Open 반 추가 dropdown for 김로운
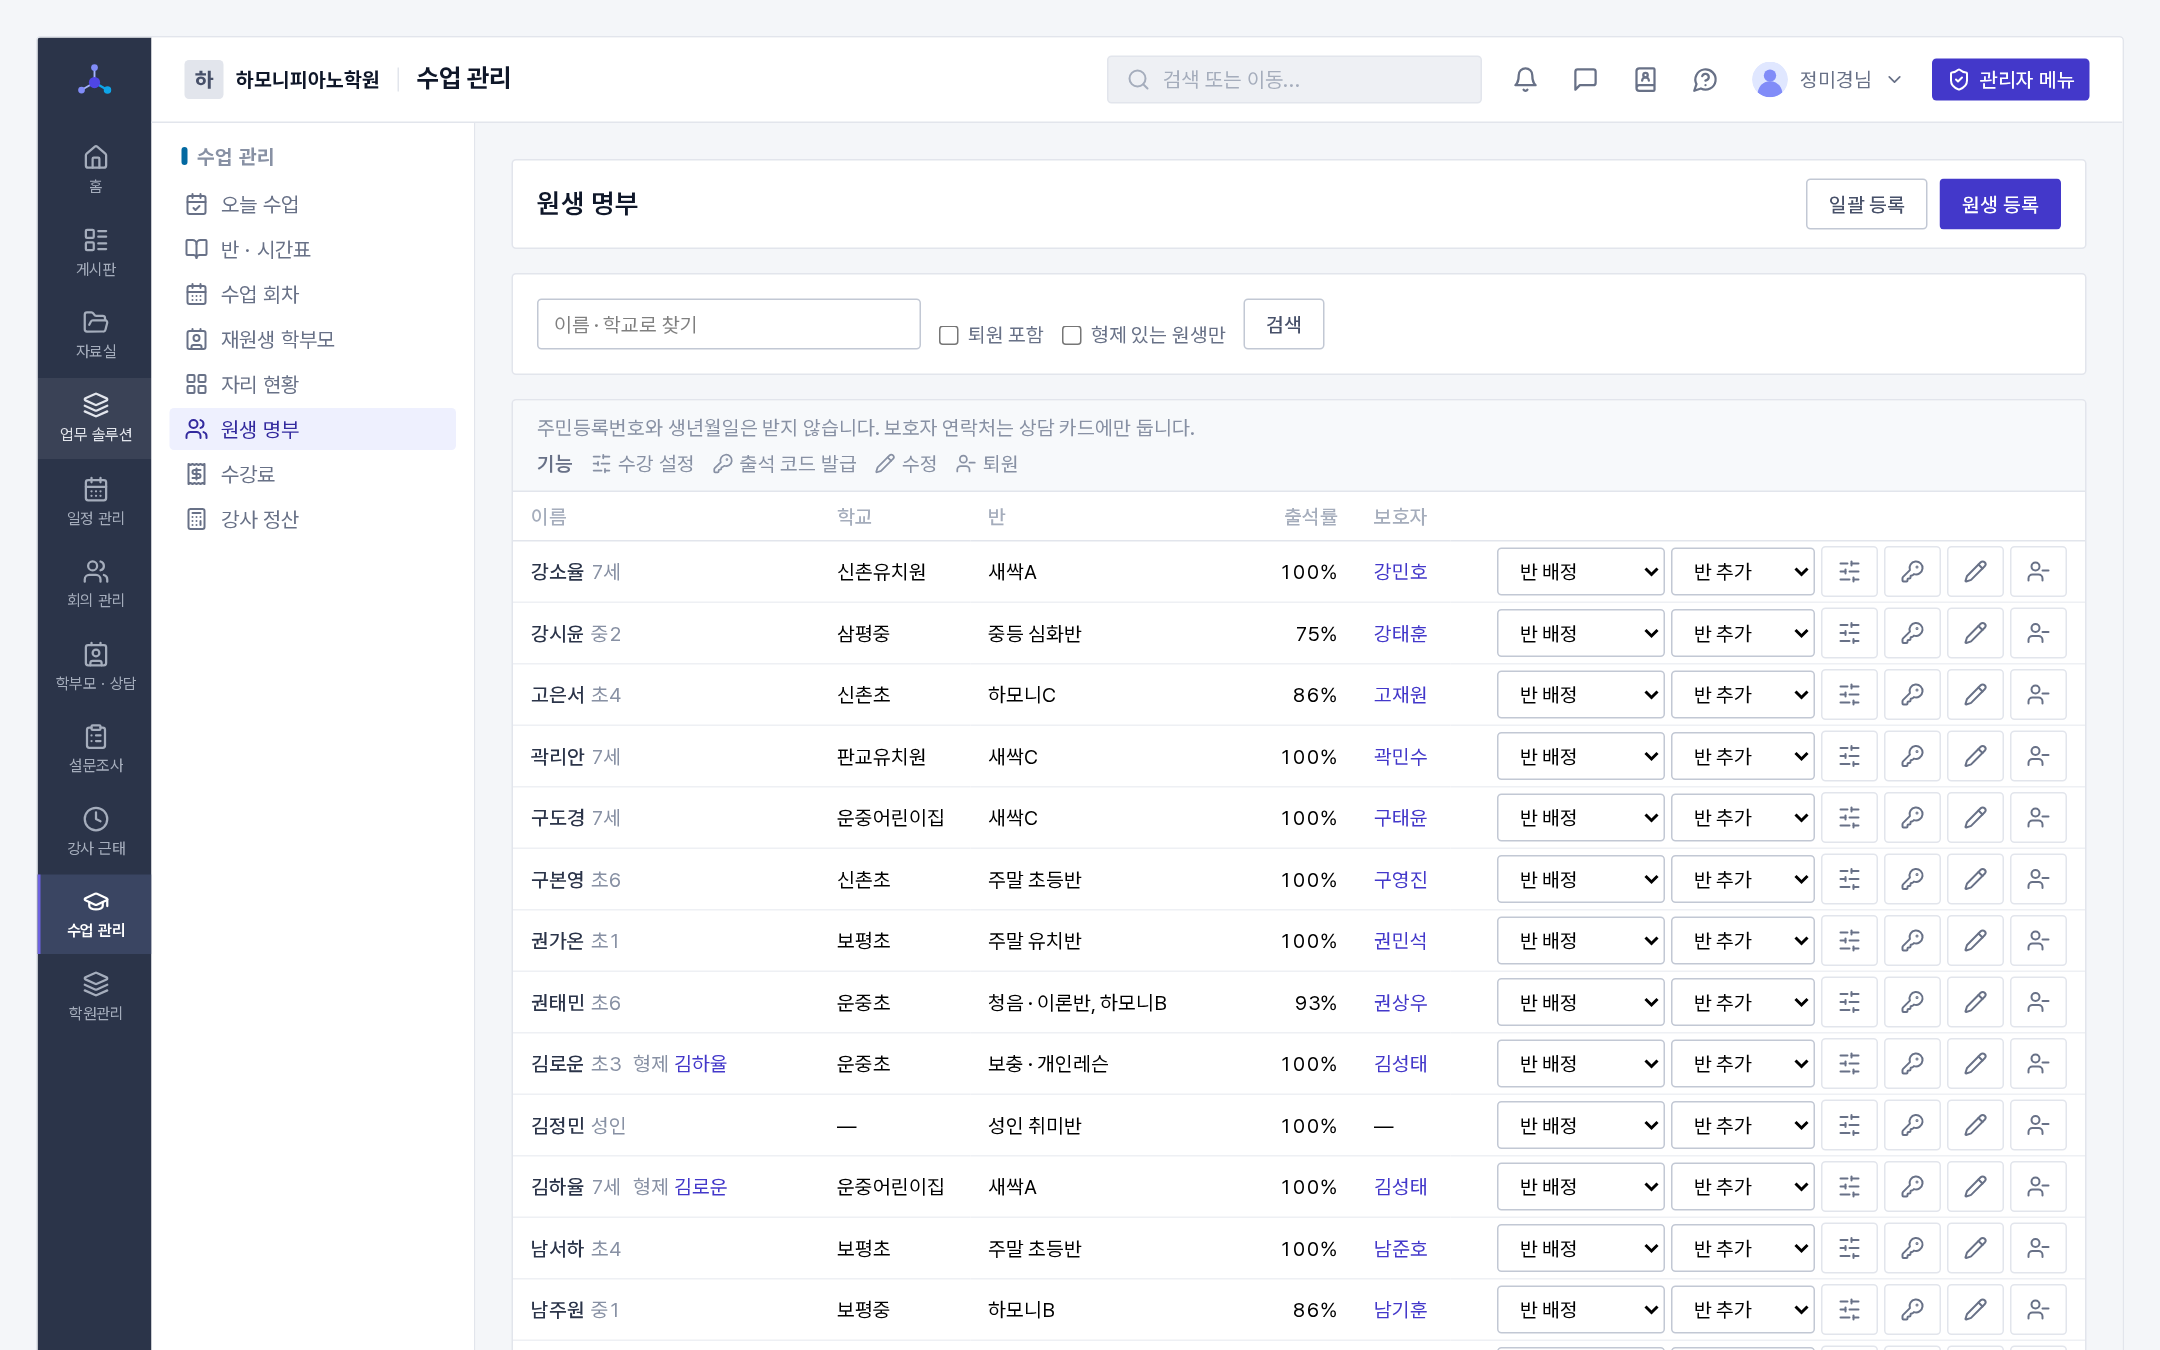 [x=1742, y=1064]
